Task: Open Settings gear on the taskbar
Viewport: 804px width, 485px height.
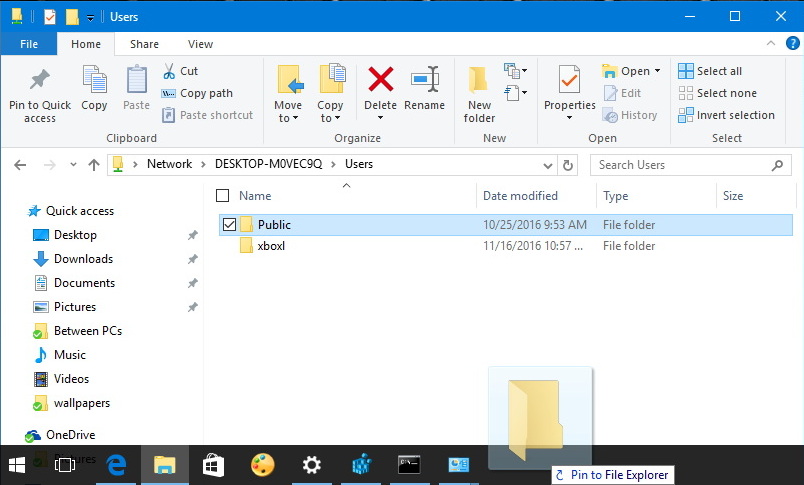Action: coord(311,465)
